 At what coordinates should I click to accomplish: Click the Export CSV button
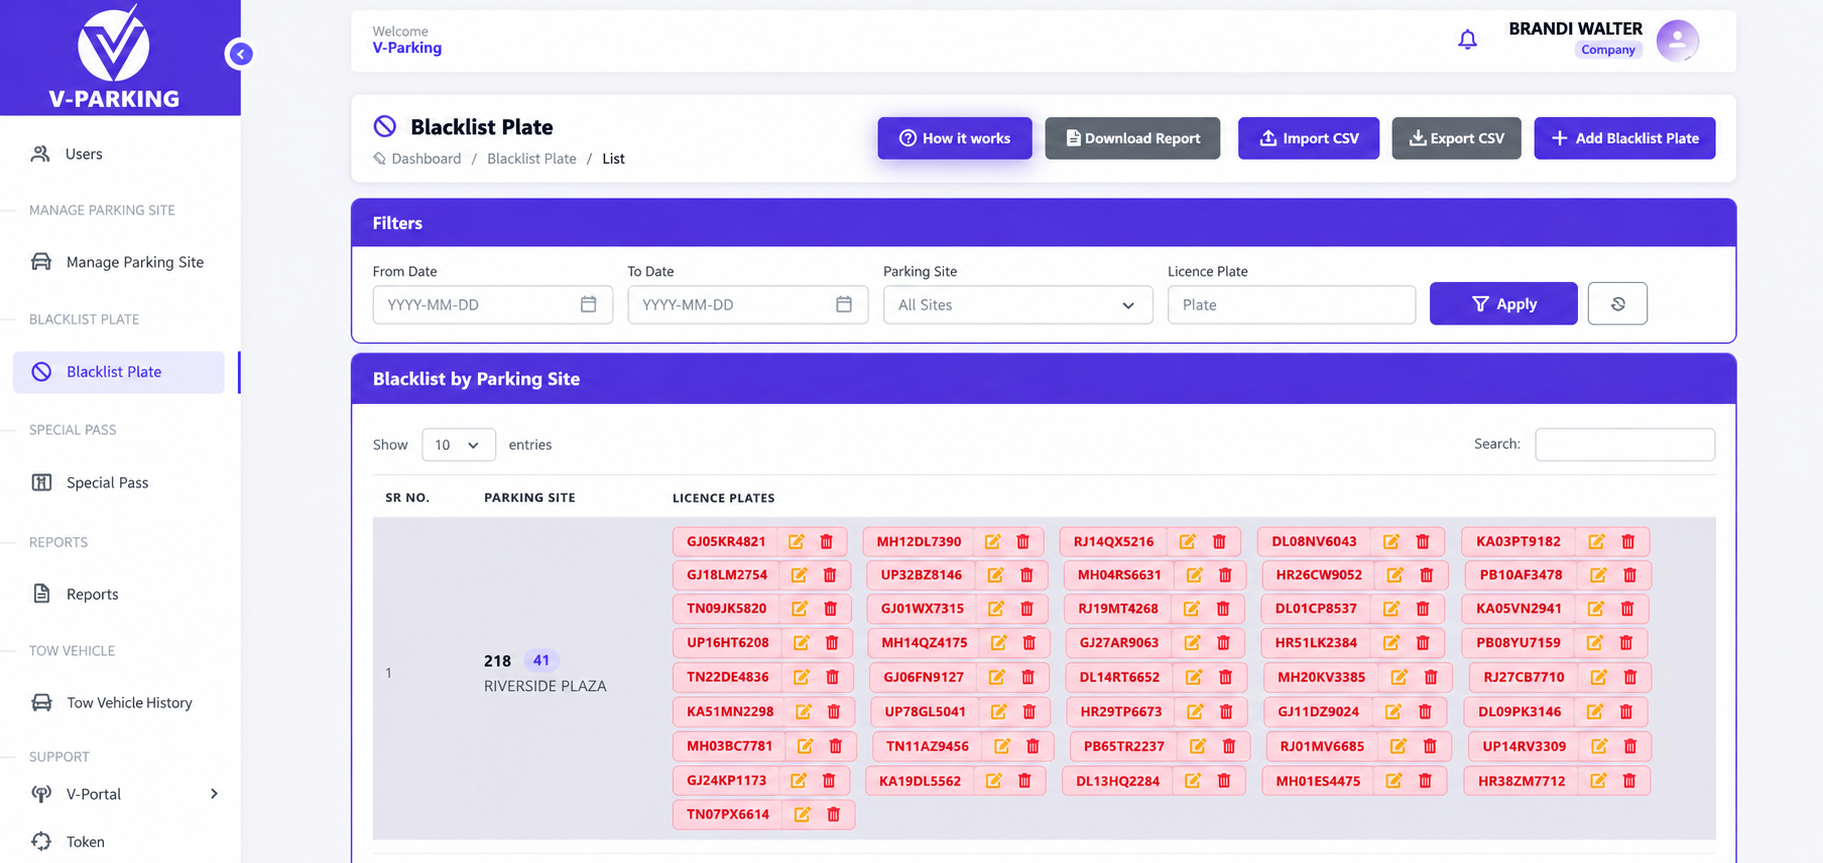1456,138
